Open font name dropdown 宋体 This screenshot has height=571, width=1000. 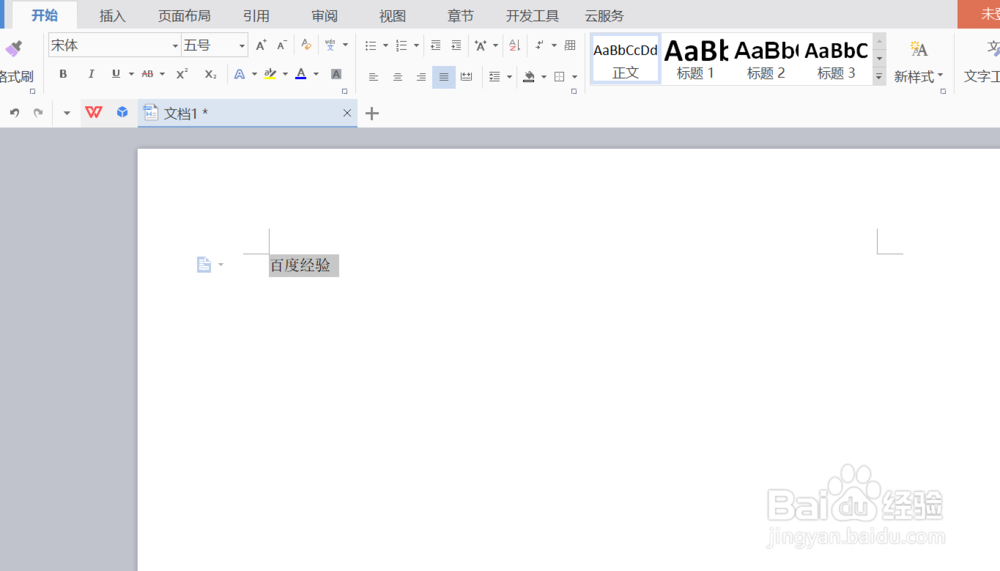tap(175, 46)
